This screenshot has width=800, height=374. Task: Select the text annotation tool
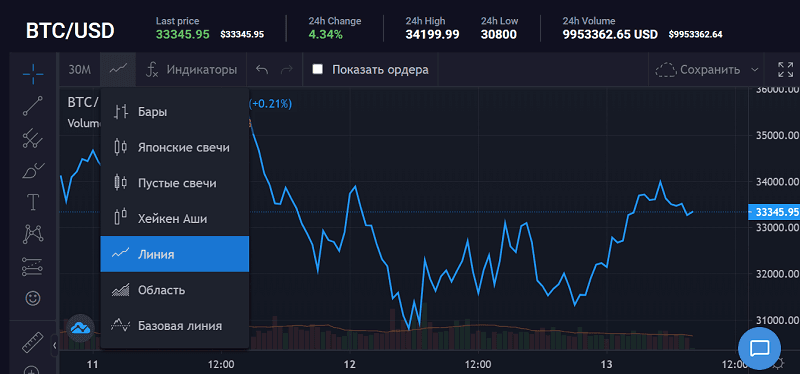click(x=33, y=203)
